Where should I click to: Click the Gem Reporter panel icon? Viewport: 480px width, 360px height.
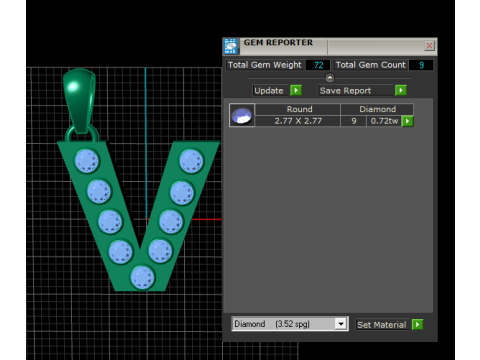tap(231, 46)
